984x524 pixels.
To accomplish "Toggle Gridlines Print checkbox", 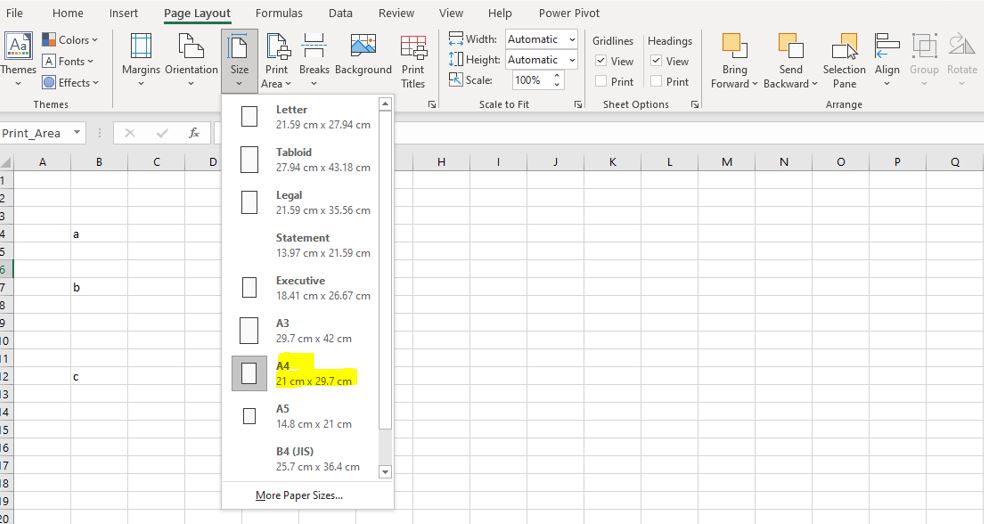I will (x=601, y=81).
